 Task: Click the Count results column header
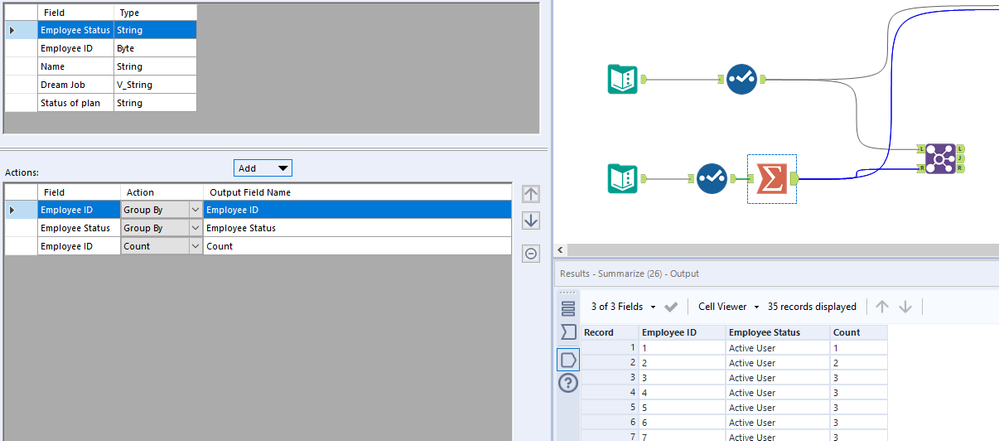pyautogui.click(x=859, y=332)
